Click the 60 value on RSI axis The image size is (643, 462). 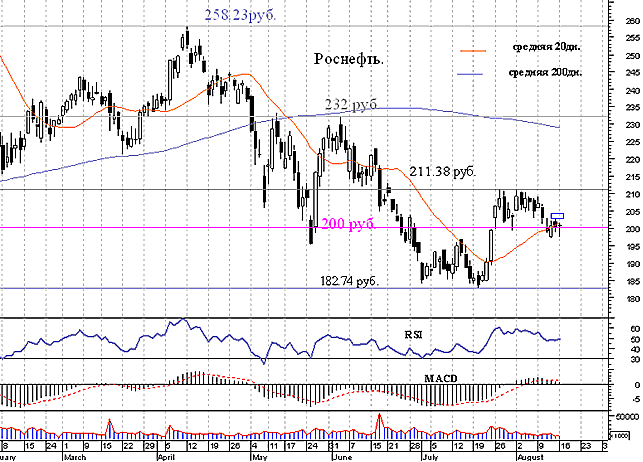[635, 329]
